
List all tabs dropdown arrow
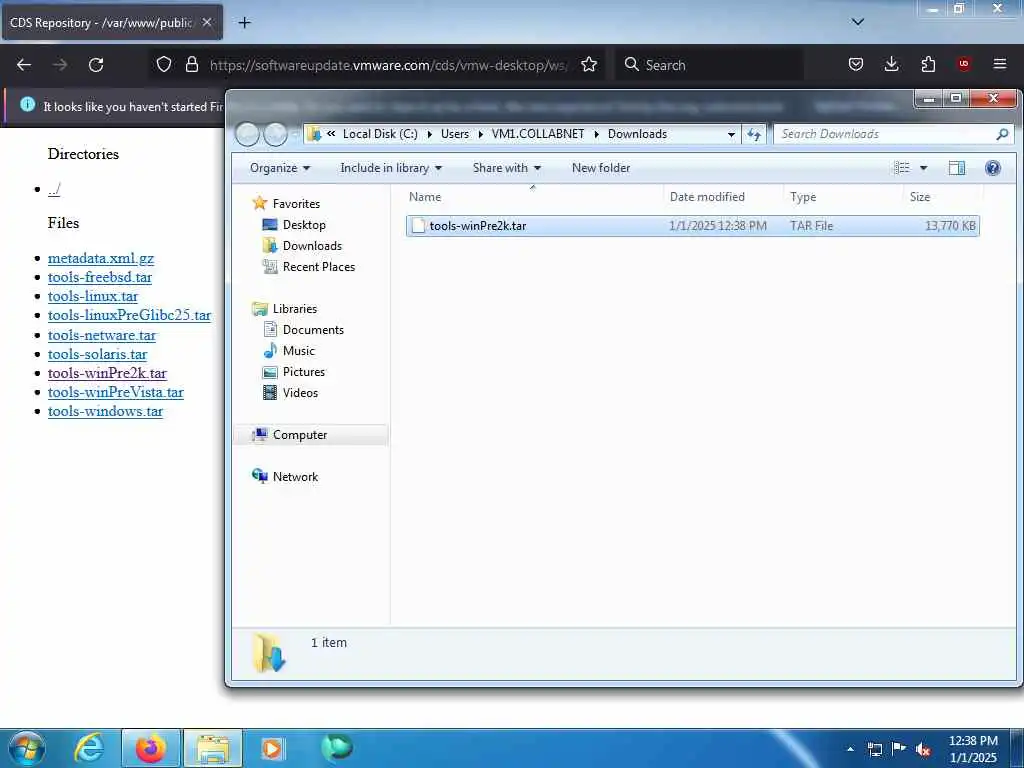coord(858,22)
